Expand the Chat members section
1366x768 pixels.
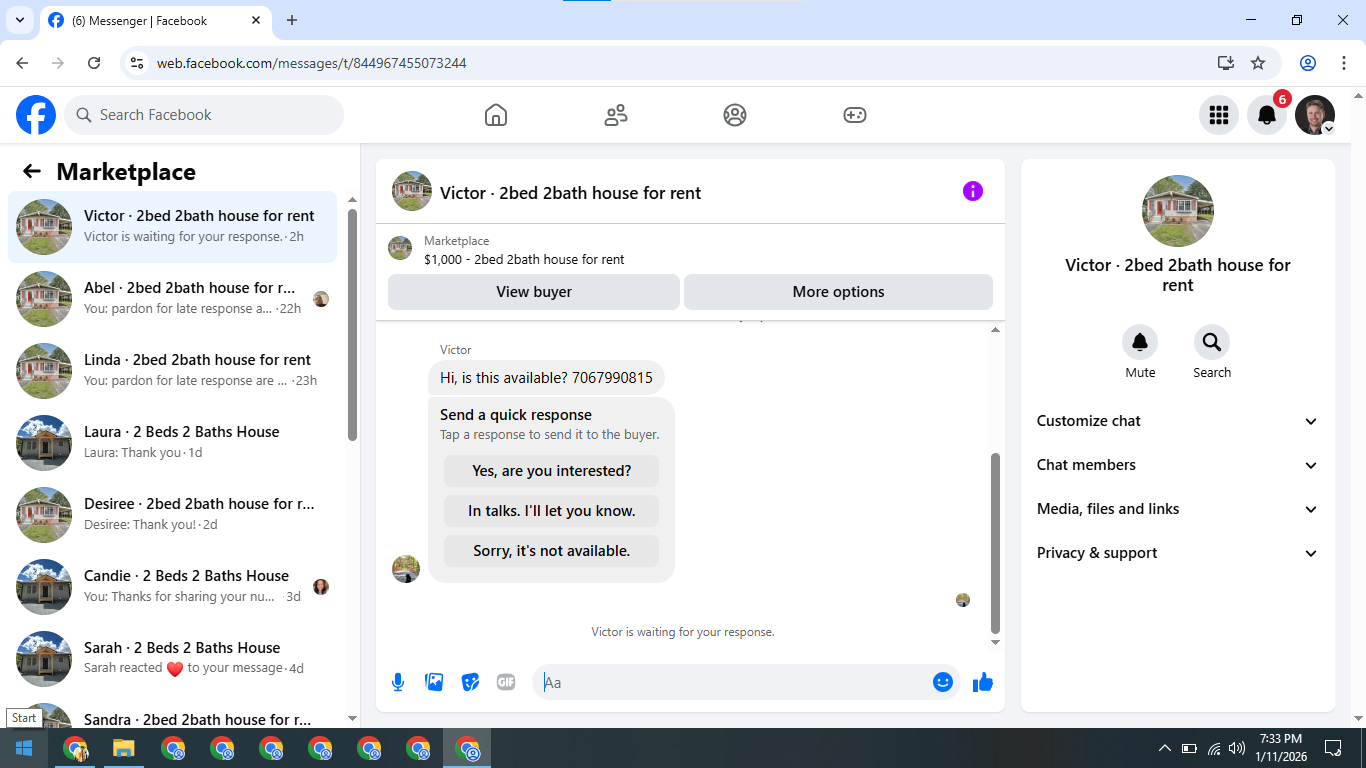click(1178, 465)
